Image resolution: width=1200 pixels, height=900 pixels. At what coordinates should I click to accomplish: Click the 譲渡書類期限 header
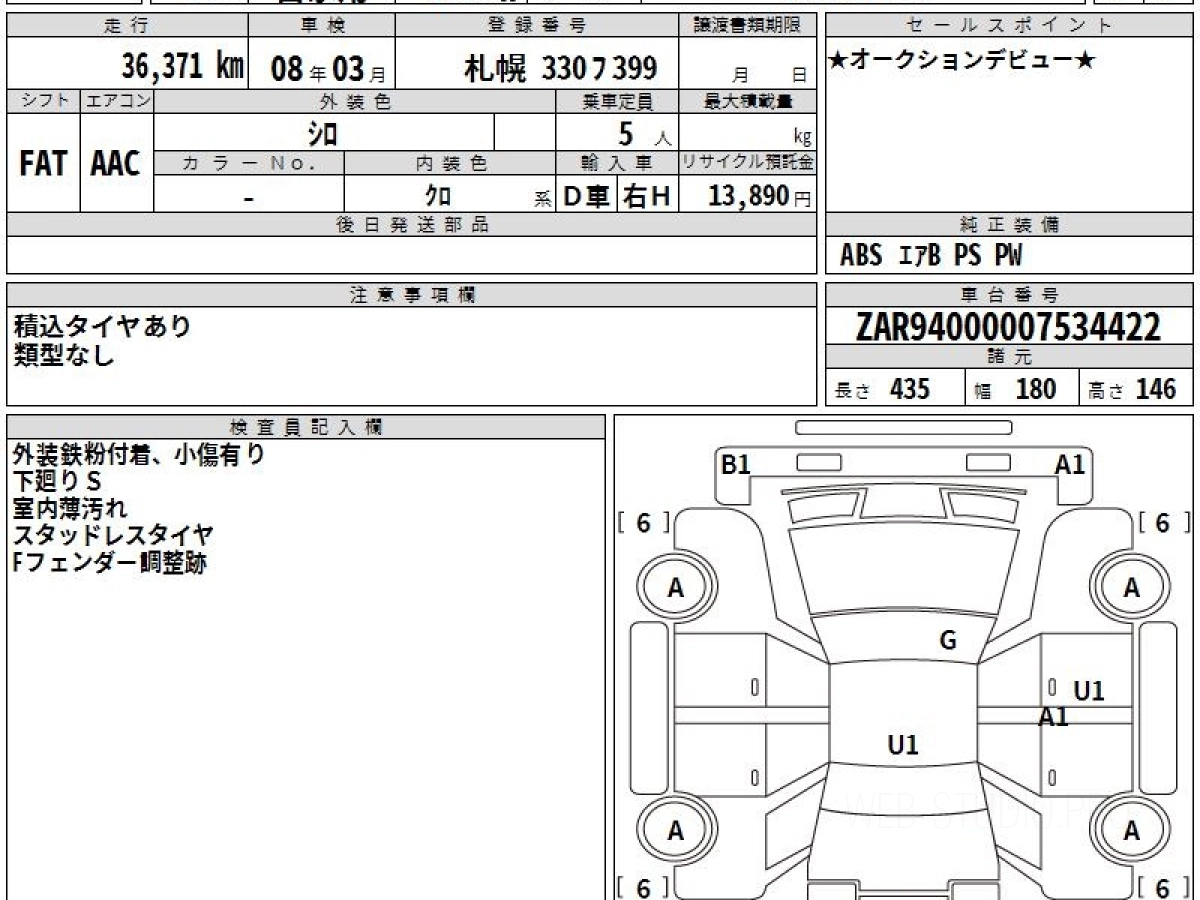747,26
